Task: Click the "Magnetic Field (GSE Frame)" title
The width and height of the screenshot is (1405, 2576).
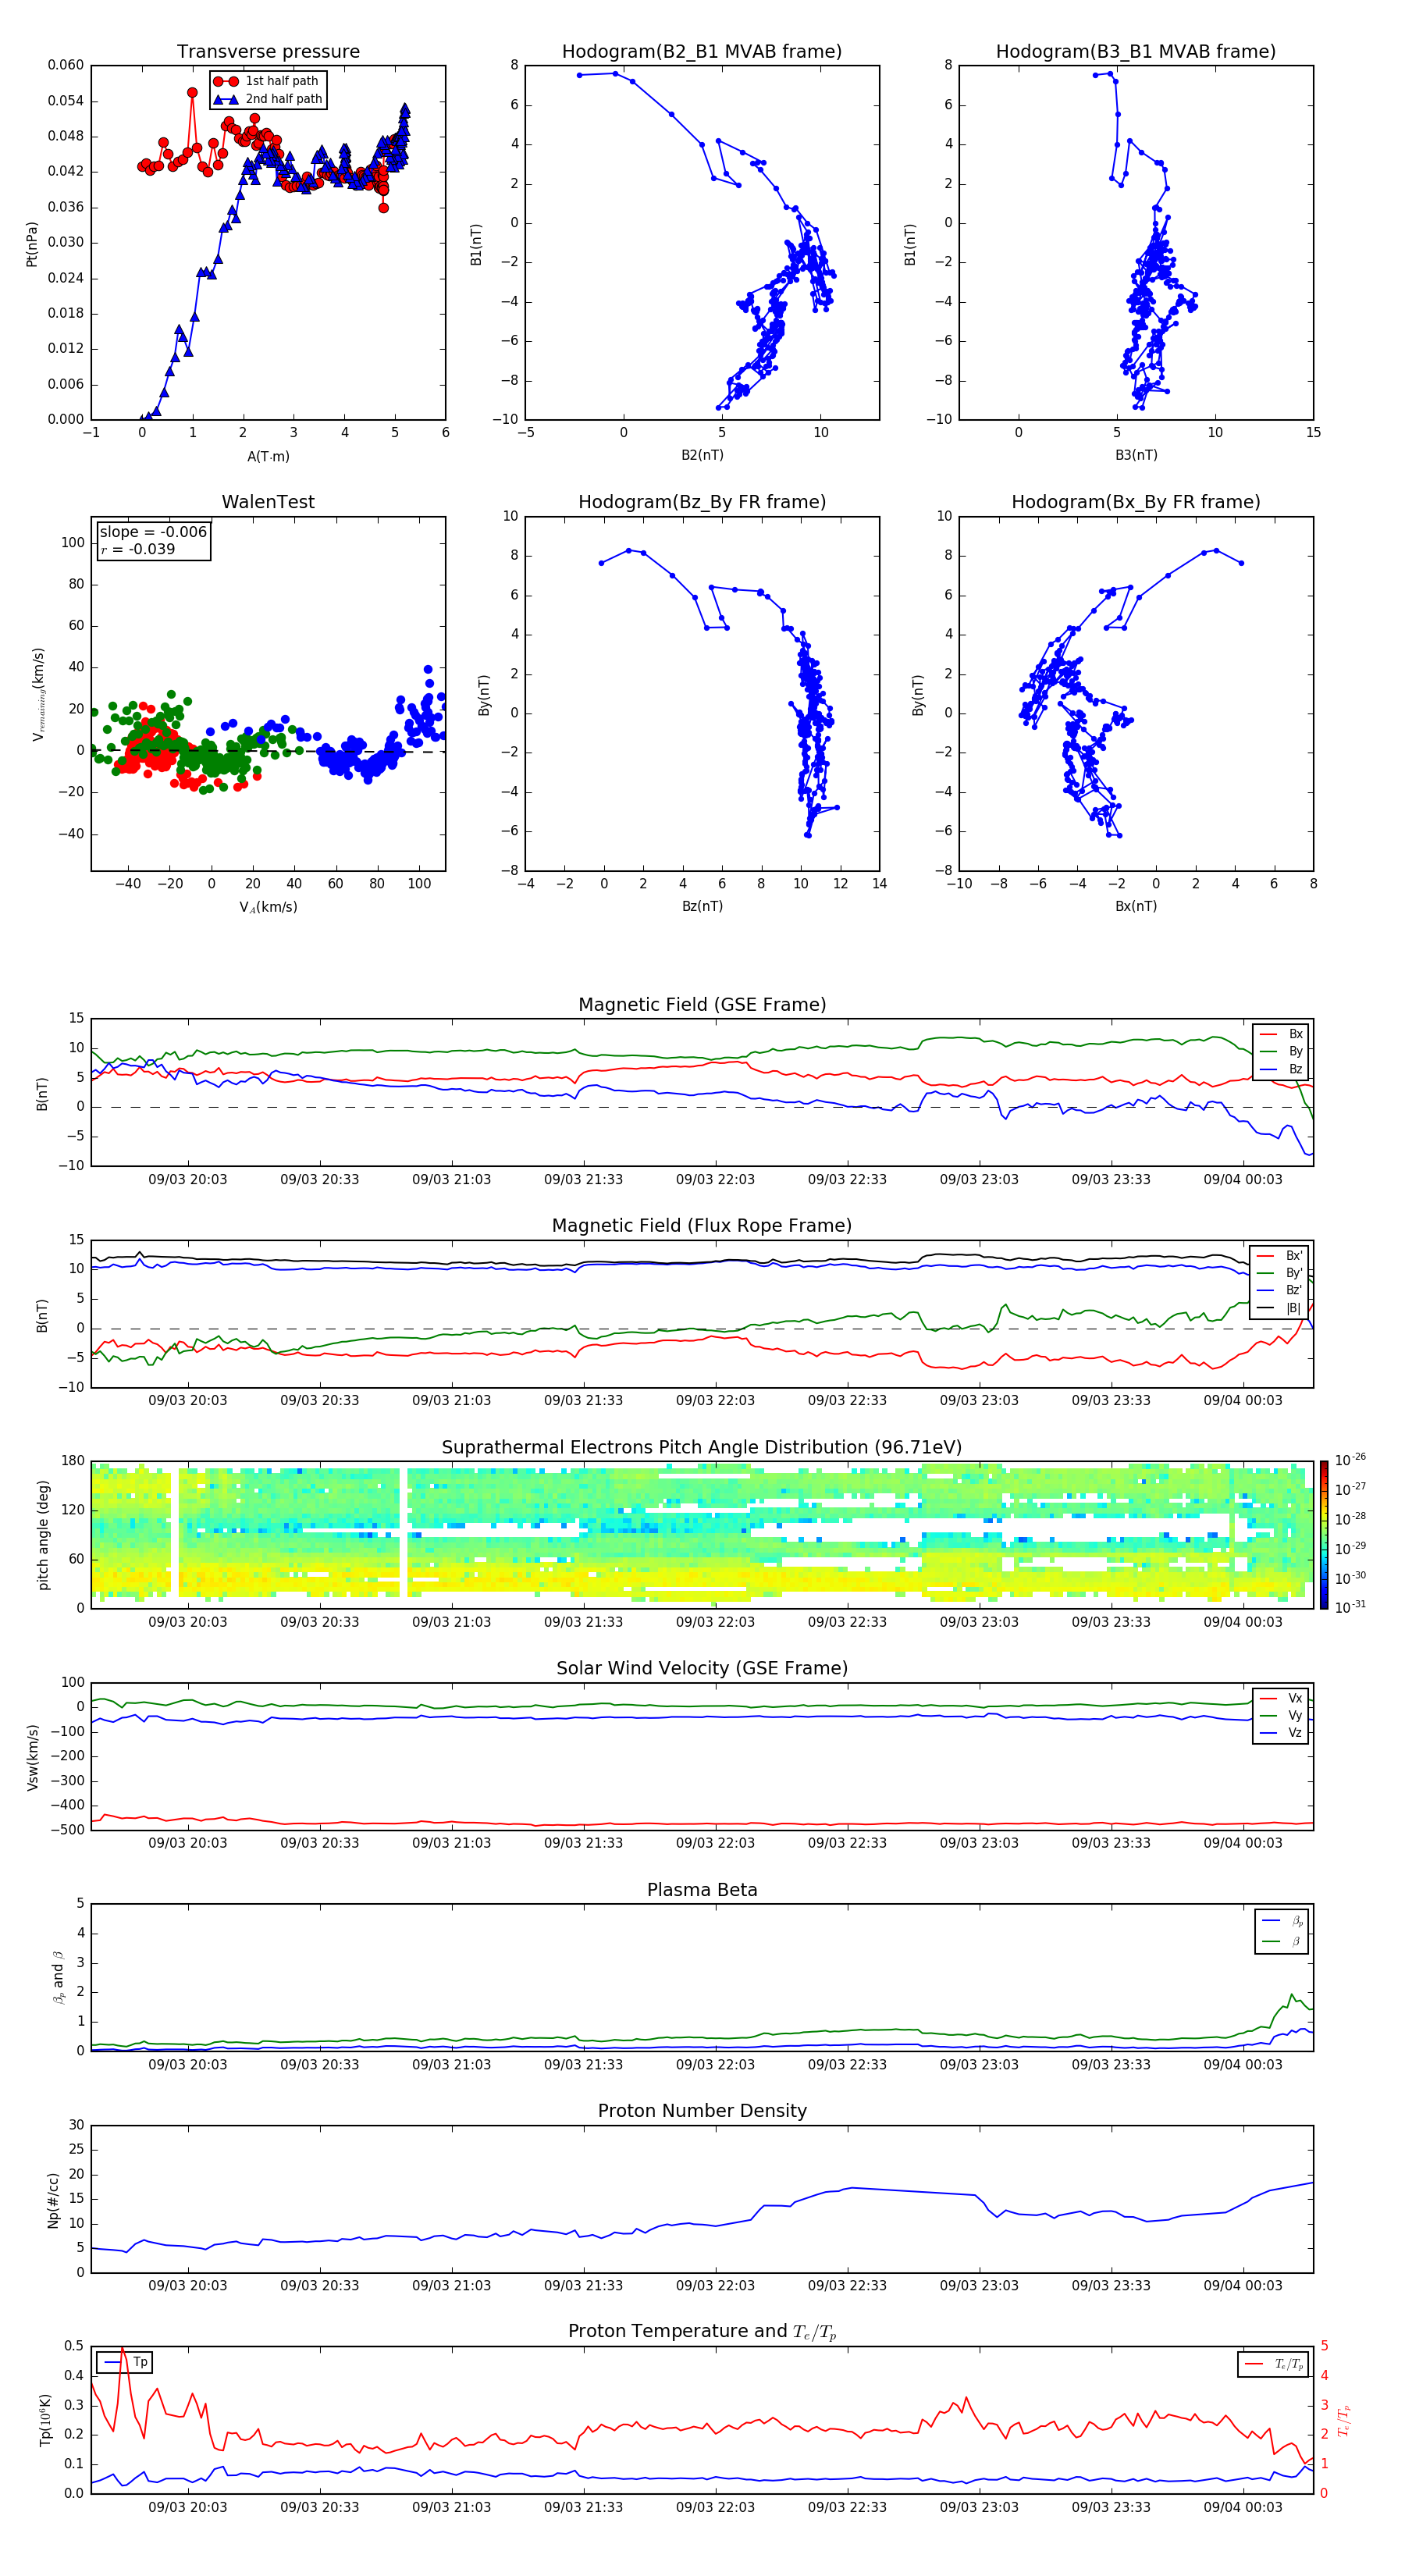Action: coord(702,1005)
